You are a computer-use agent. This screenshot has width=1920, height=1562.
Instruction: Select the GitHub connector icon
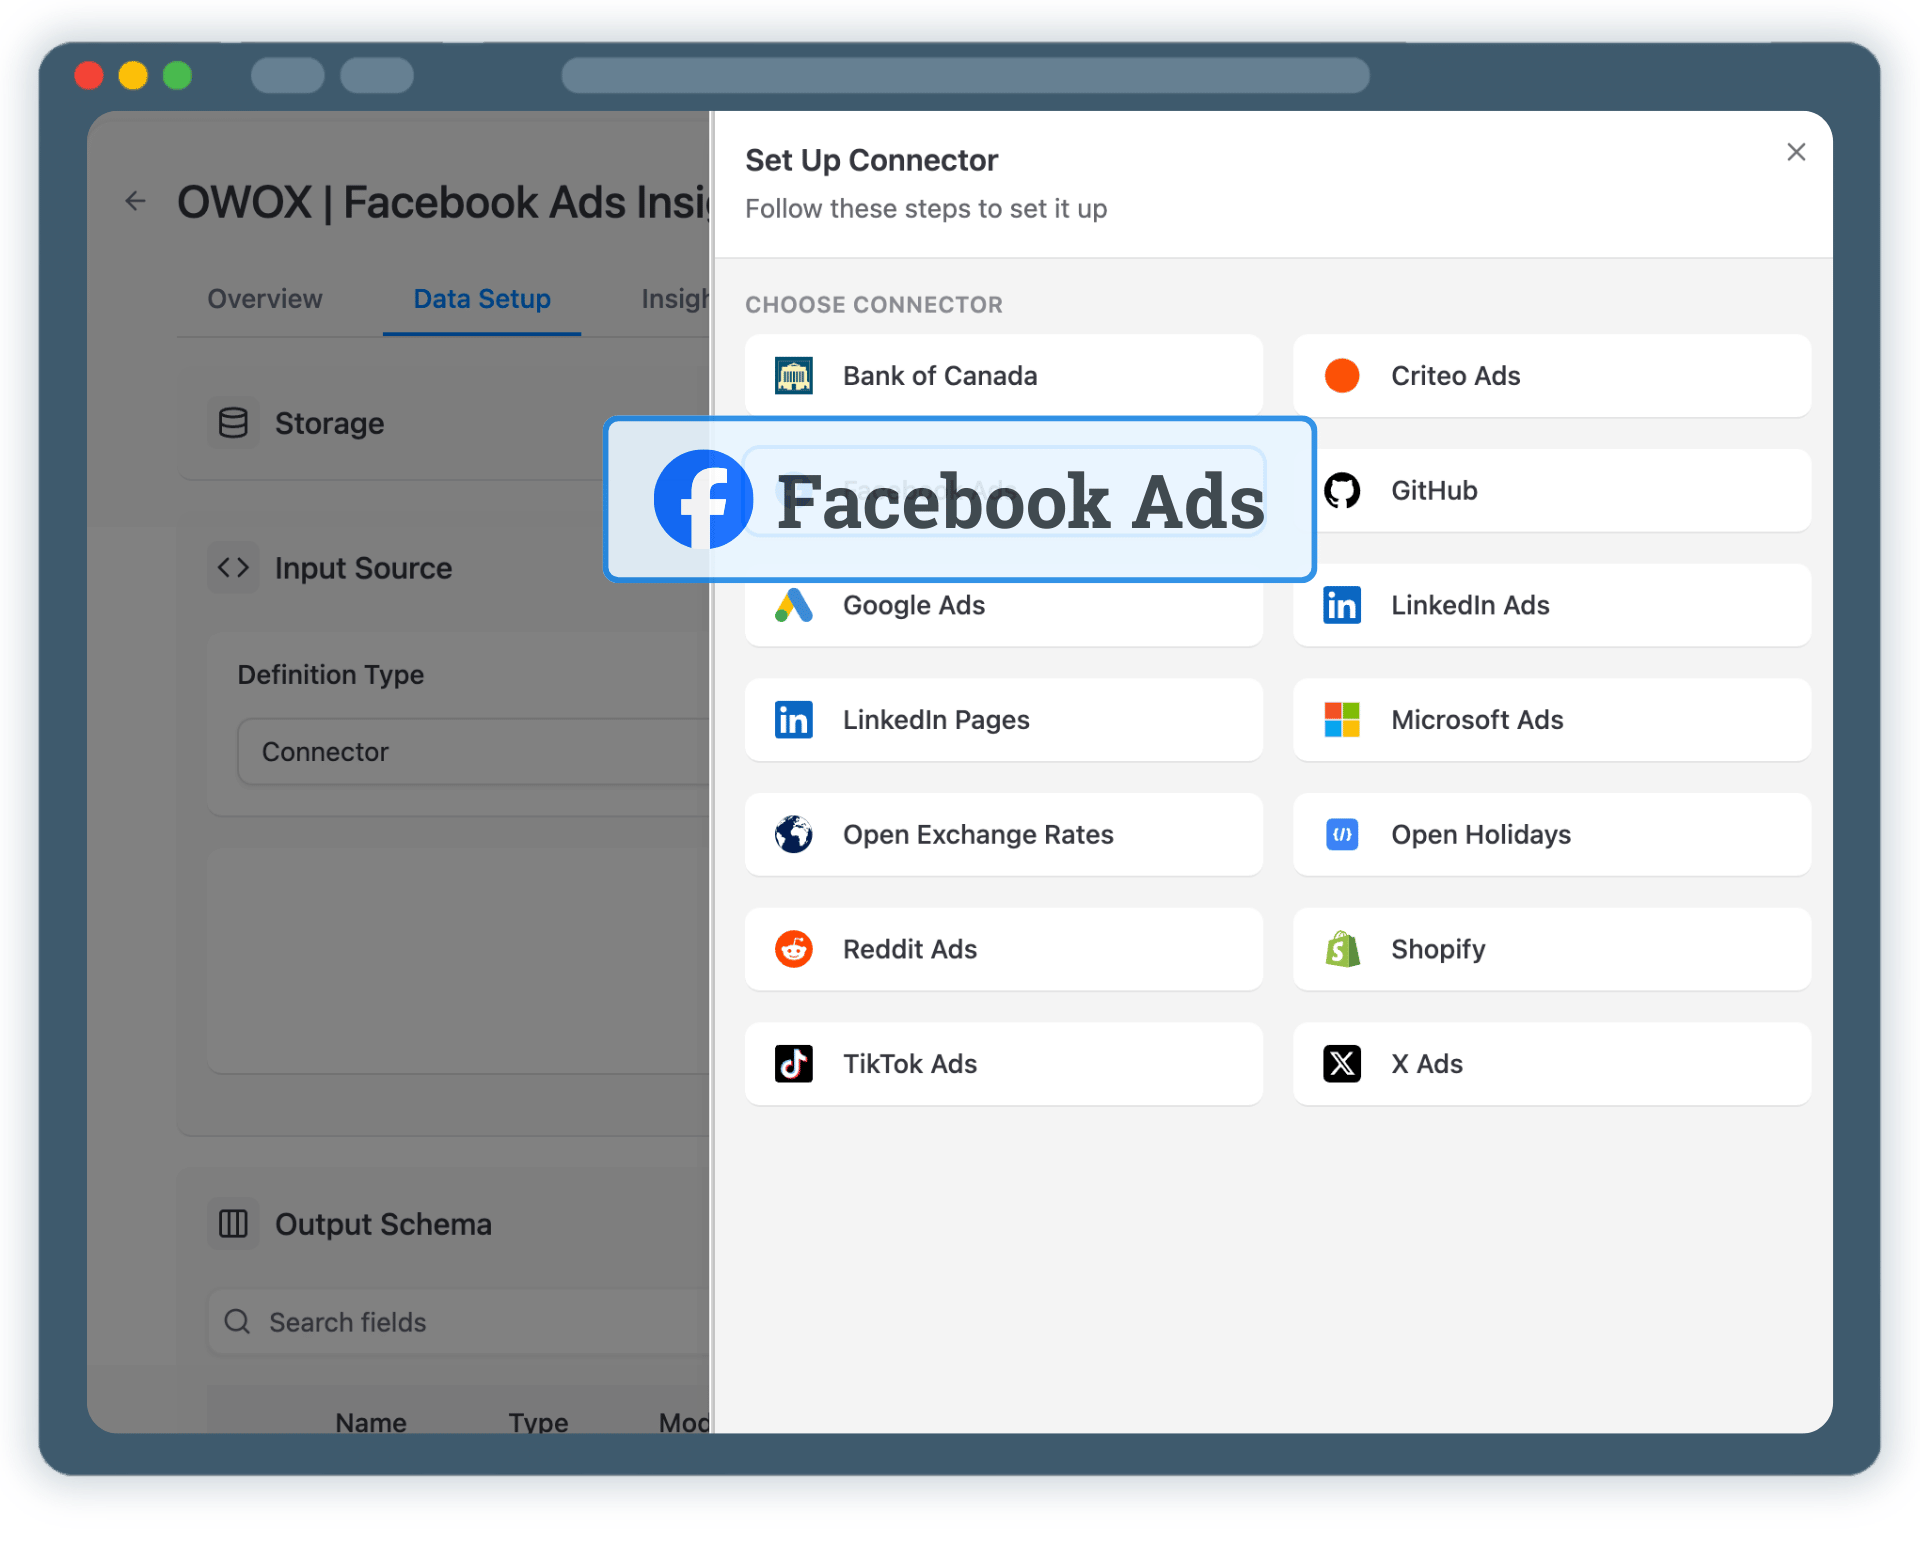(1341, 490)
